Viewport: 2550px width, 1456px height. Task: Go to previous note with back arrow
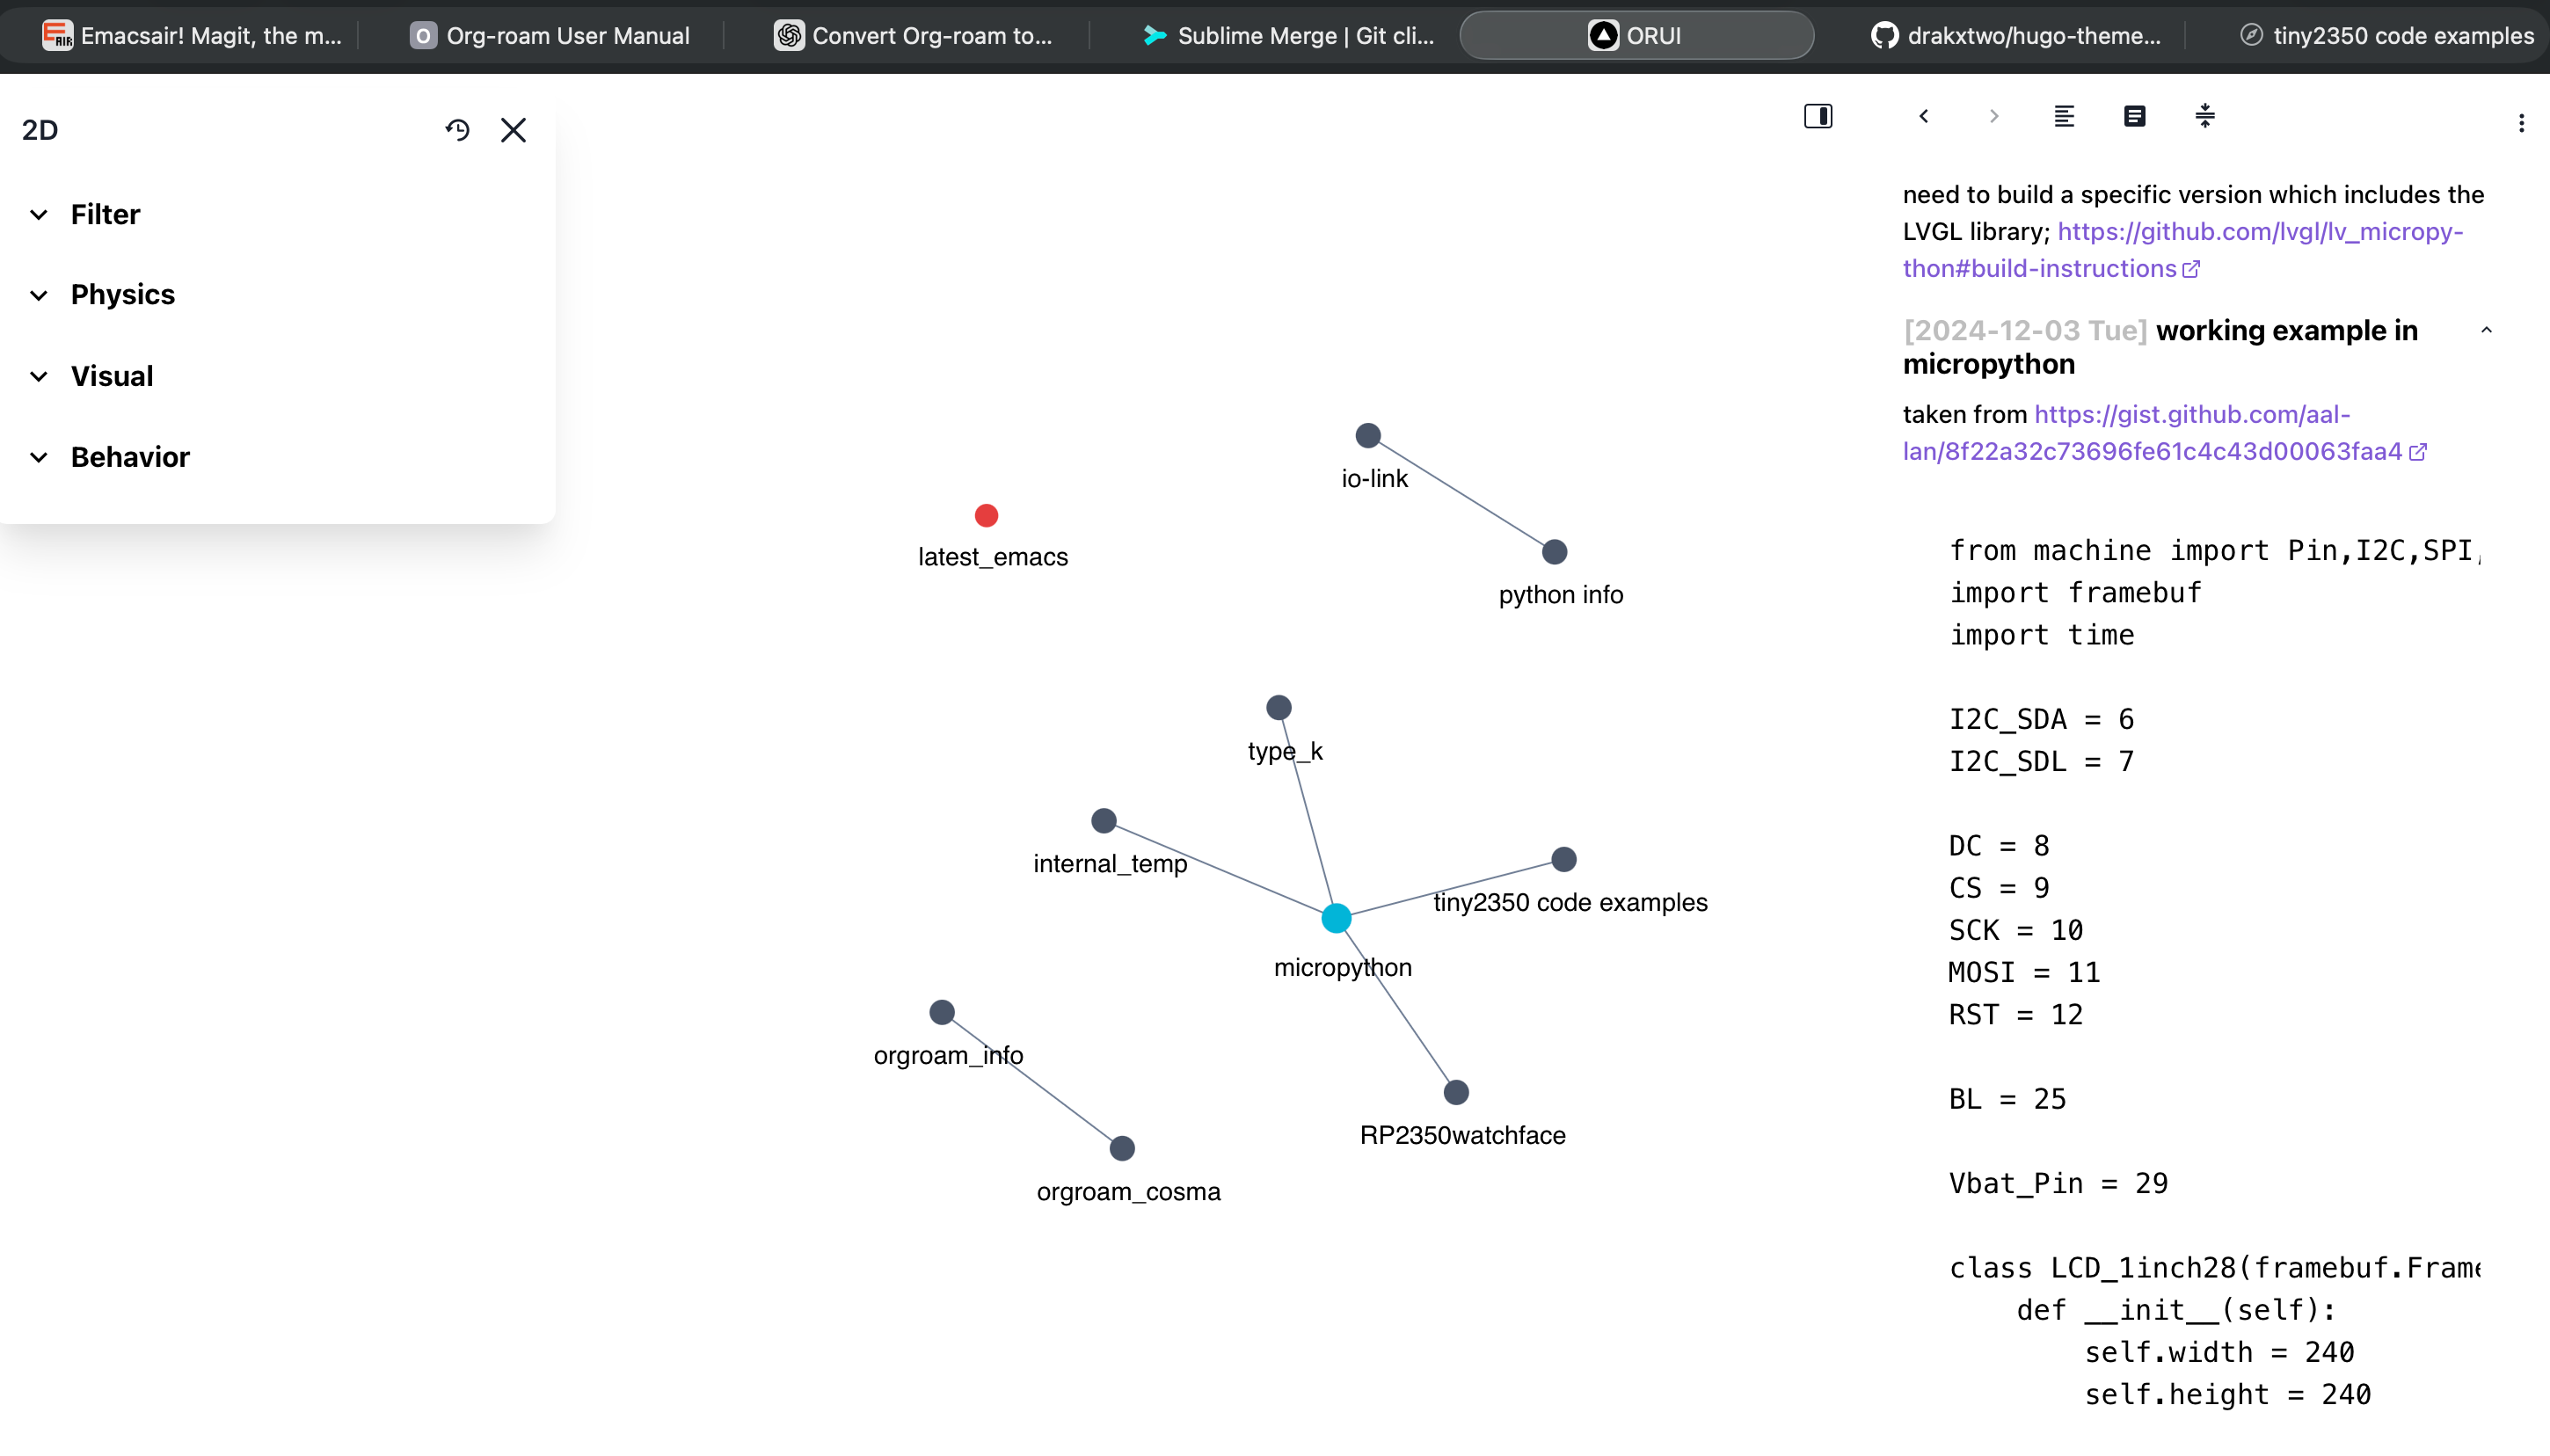1924,116
